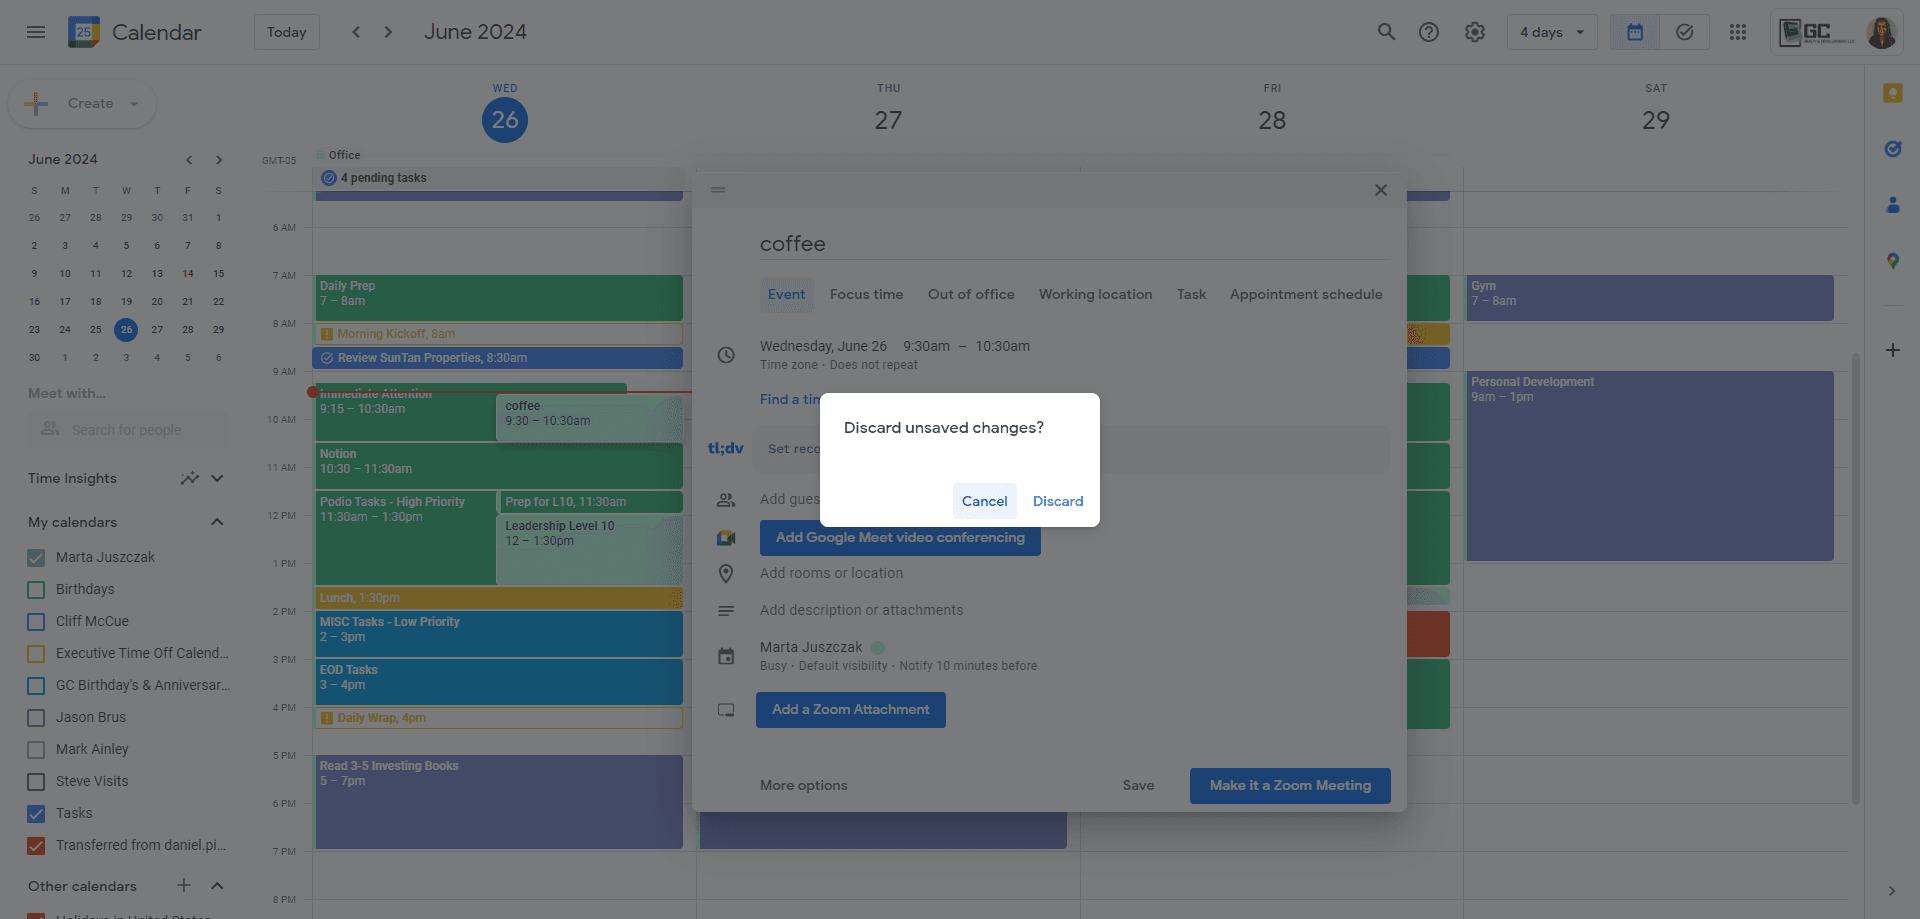The image size is (1920, 919).
Task: Switch to Calendar view icon
Action: coord(1635,32)
